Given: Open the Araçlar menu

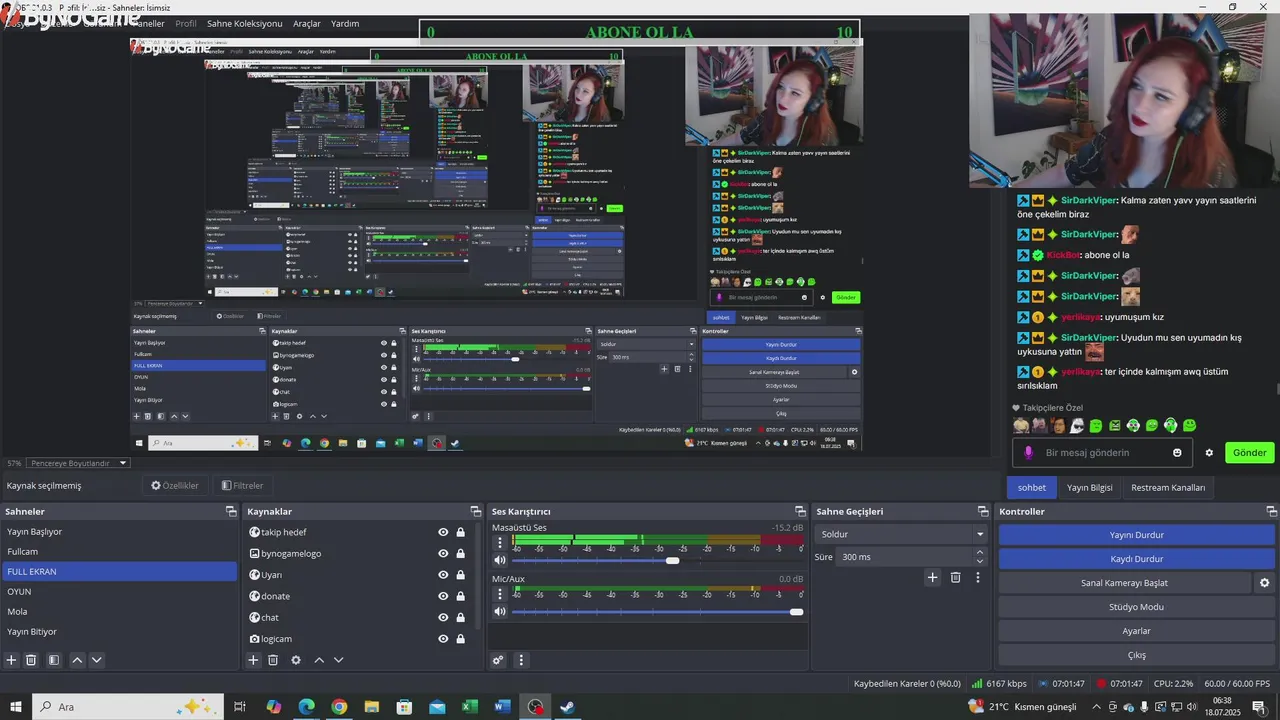Looking at the screenshot, I should pyautogui.click(x=307, y=23).
